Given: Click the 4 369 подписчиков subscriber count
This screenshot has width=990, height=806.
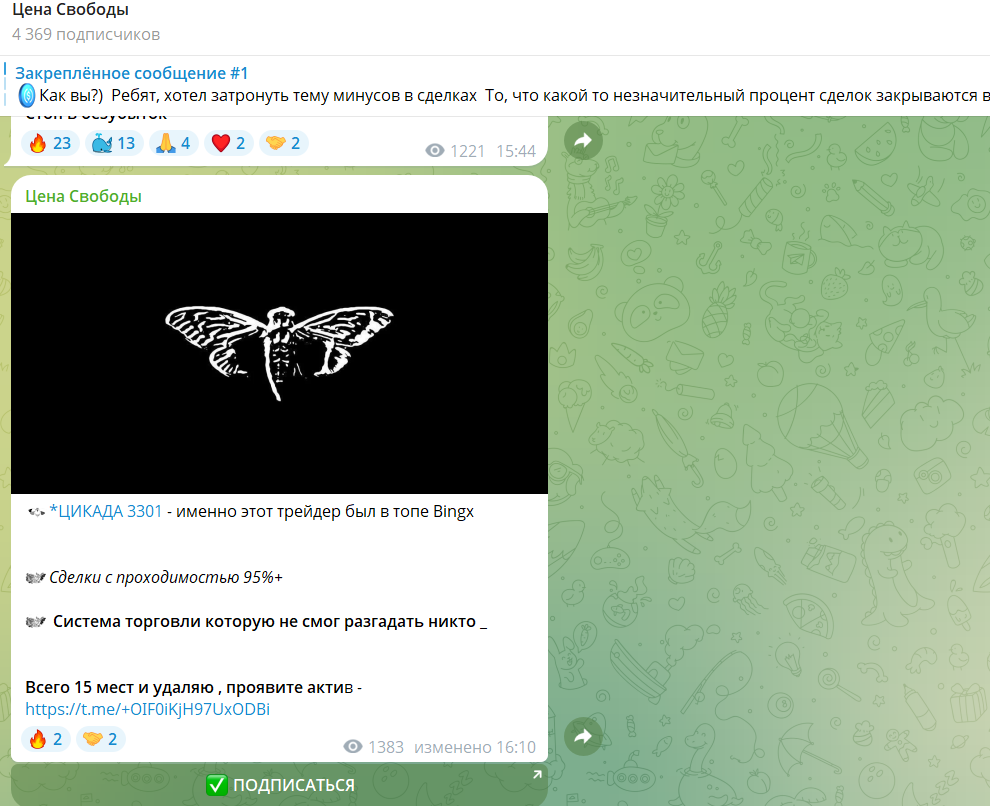Looking at the screenshot, I should (86, 34).
